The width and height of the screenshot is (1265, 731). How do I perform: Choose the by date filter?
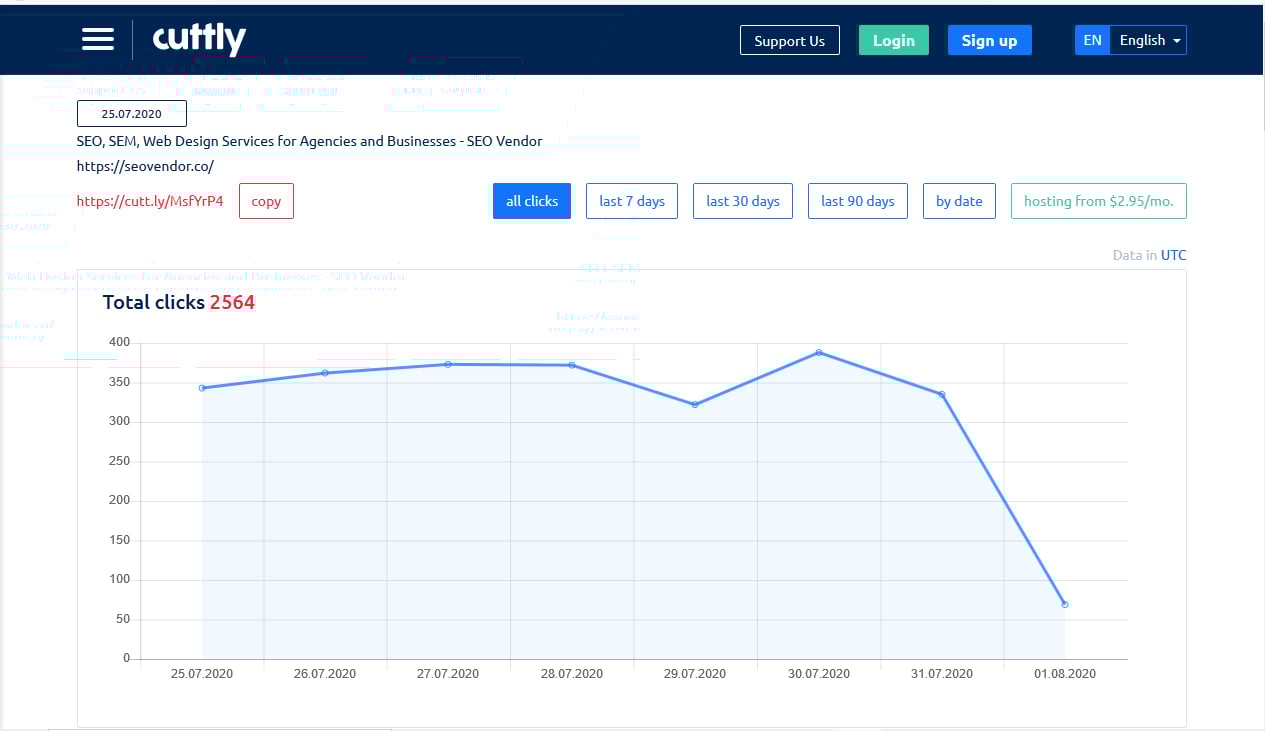[x=959, y=201]
